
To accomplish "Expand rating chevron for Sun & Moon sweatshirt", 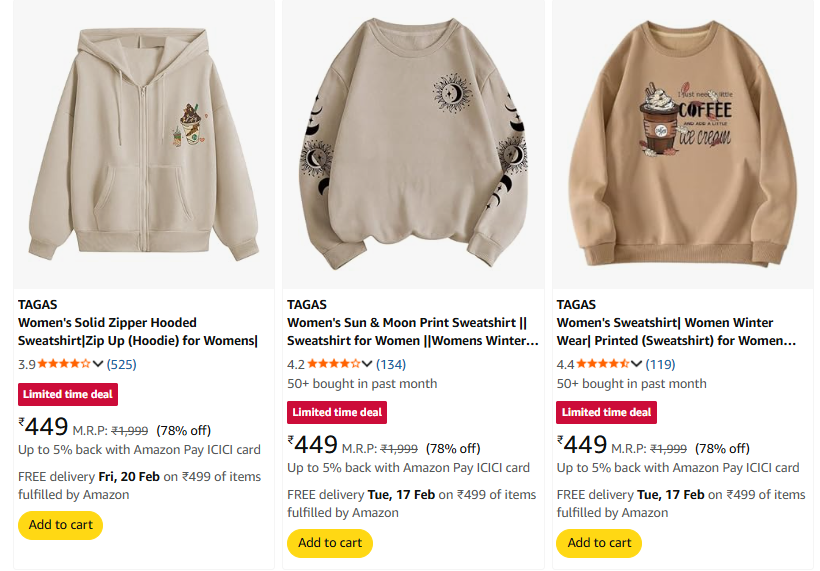I will (x=368, y=364).
